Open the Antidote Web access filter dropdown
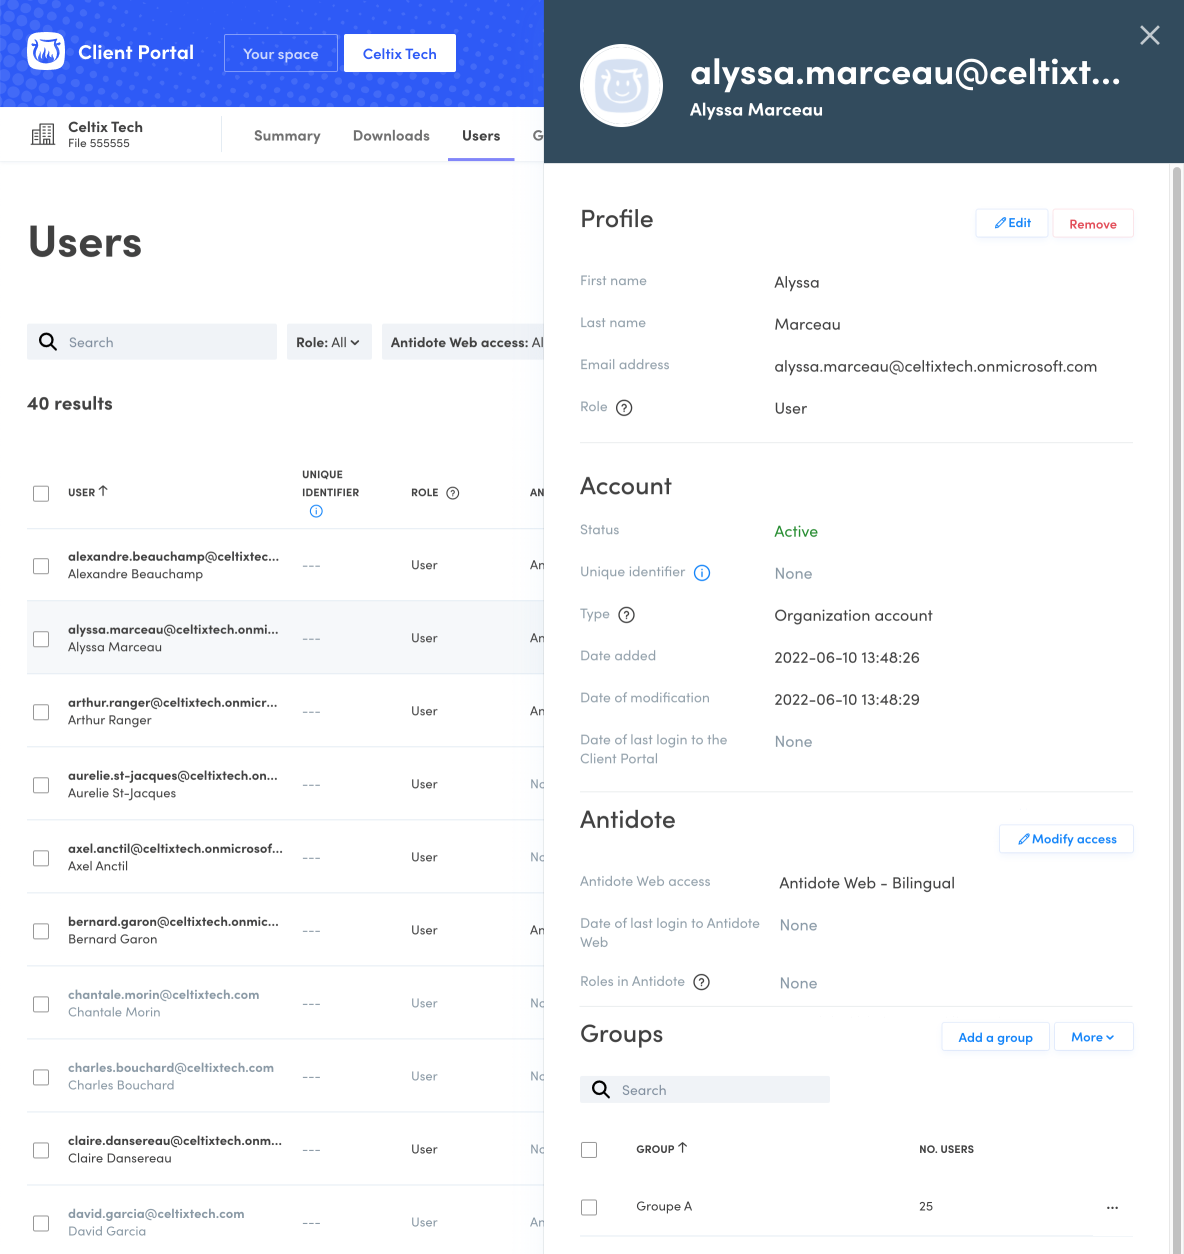 [x=464, y=342]
